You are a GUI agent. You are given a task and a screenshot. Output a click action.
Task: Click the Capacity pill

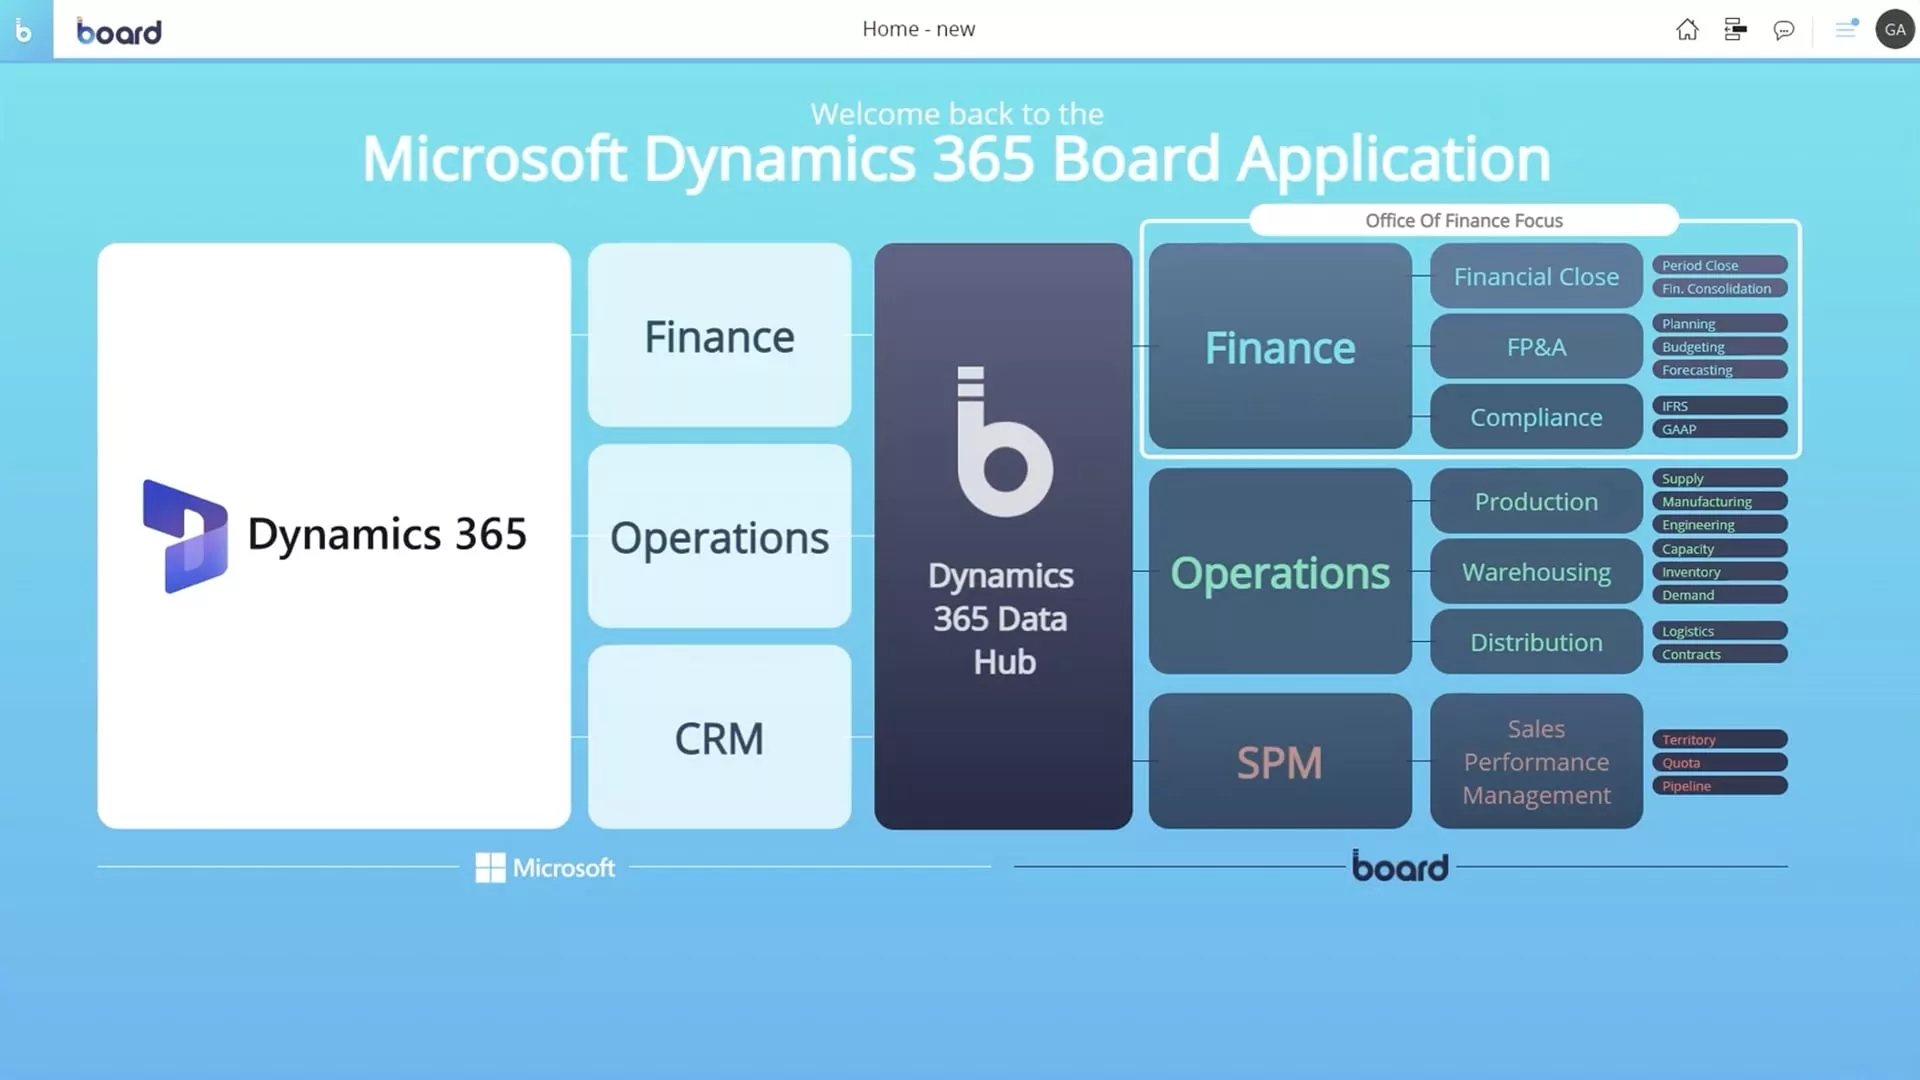point(1719,548)
